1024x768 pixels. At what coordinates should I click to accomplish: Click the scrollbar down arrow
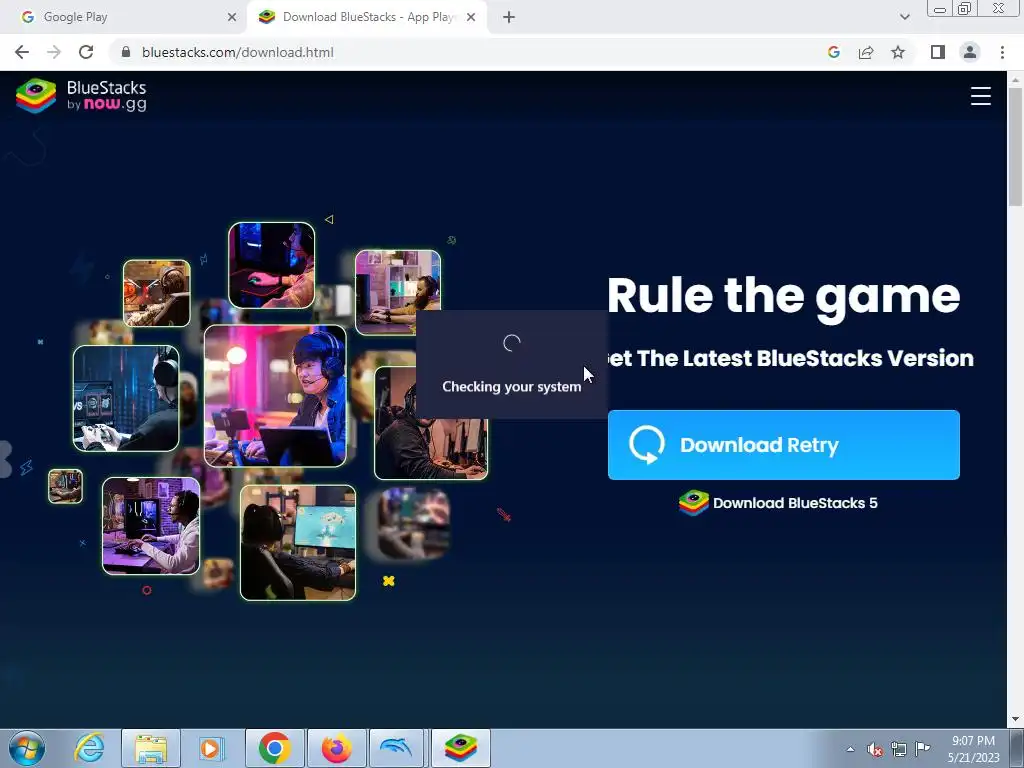pos(1015,720)
